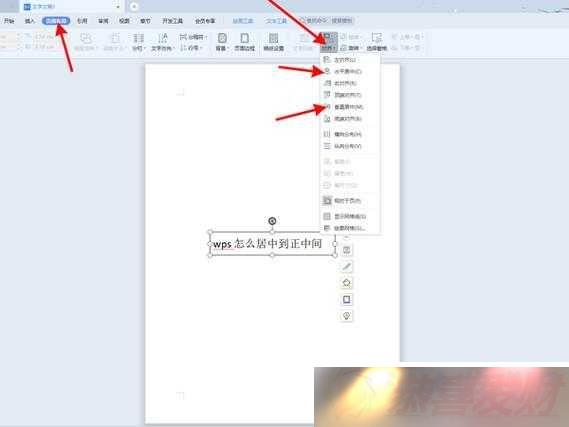Screen dimensions: 569x427
Task: Expand the 背景 background dropdown
Action: pyautogui.click(x=222, y=42)
